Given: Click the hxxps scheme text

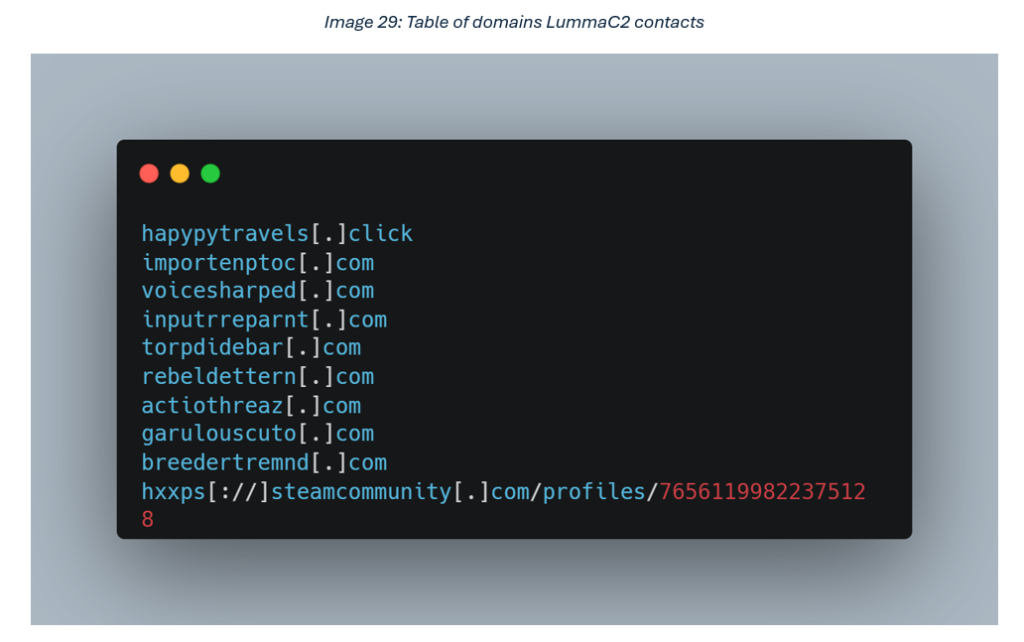Looking at the screenshot, I should [x=173, y=492].
